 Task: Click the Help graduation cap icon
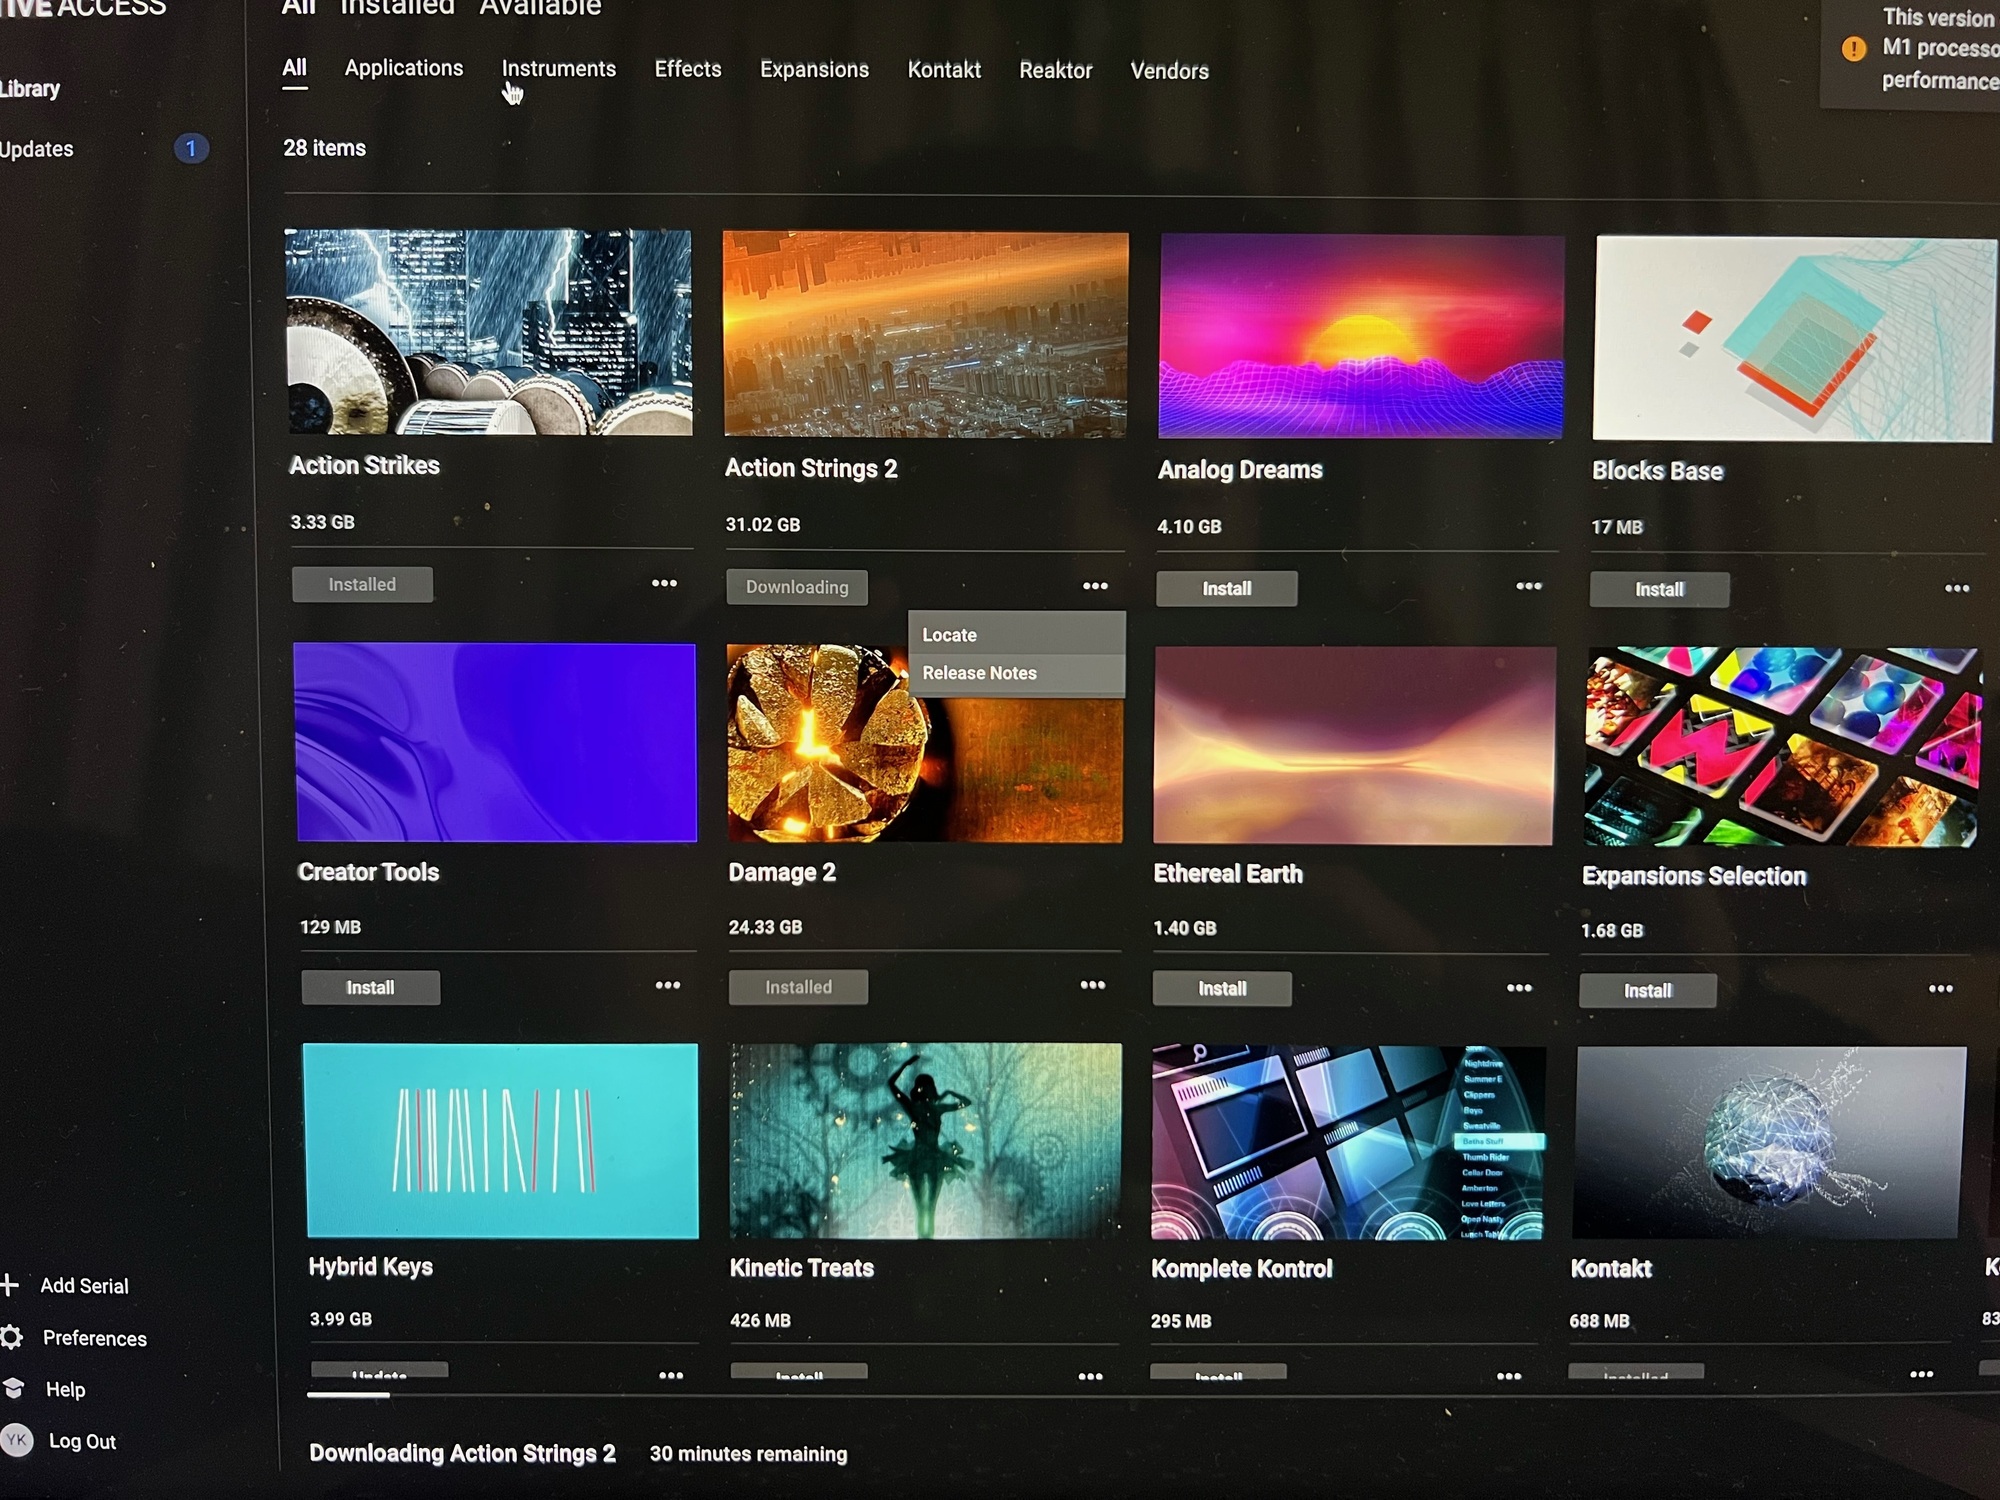tap(13, 1388)
